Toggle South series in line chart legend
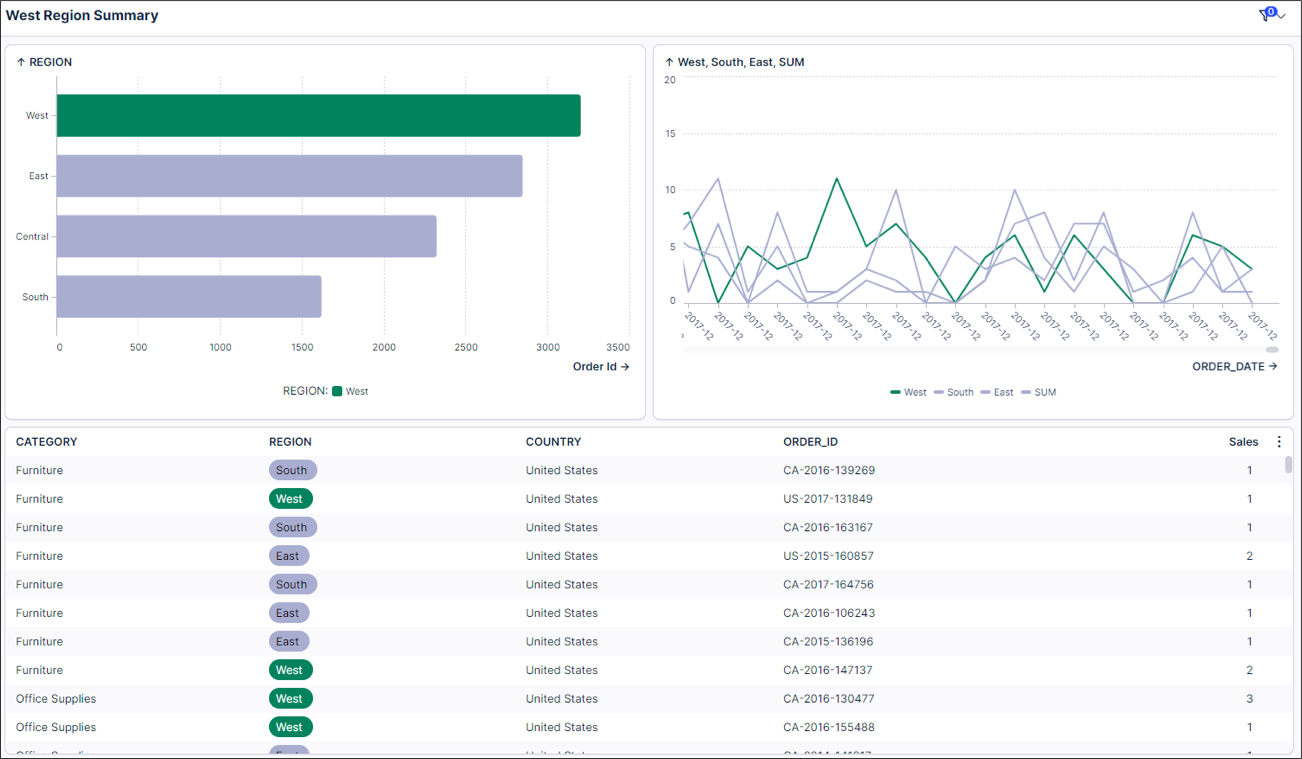This screenshot has height=759, width=1302. (954, 392)
